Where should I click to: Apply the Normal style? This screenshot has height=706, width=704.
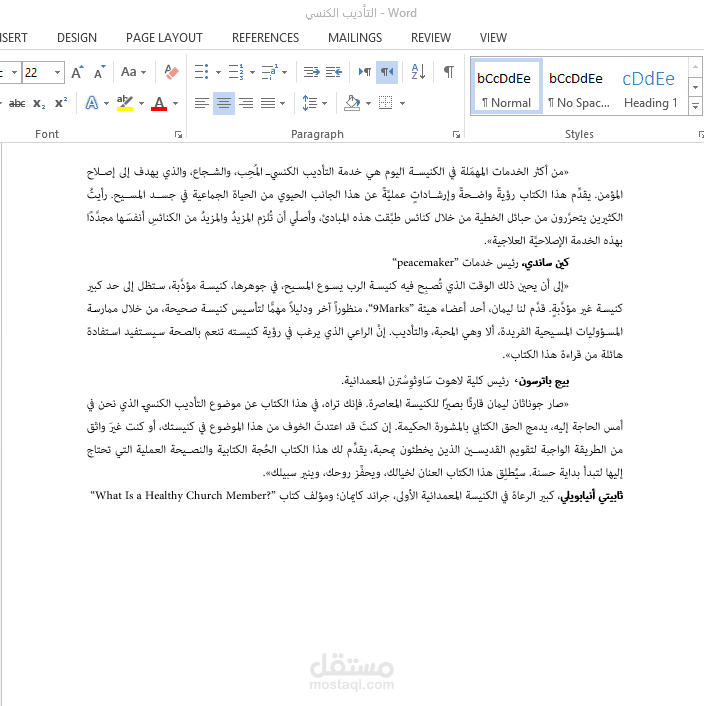506,86
